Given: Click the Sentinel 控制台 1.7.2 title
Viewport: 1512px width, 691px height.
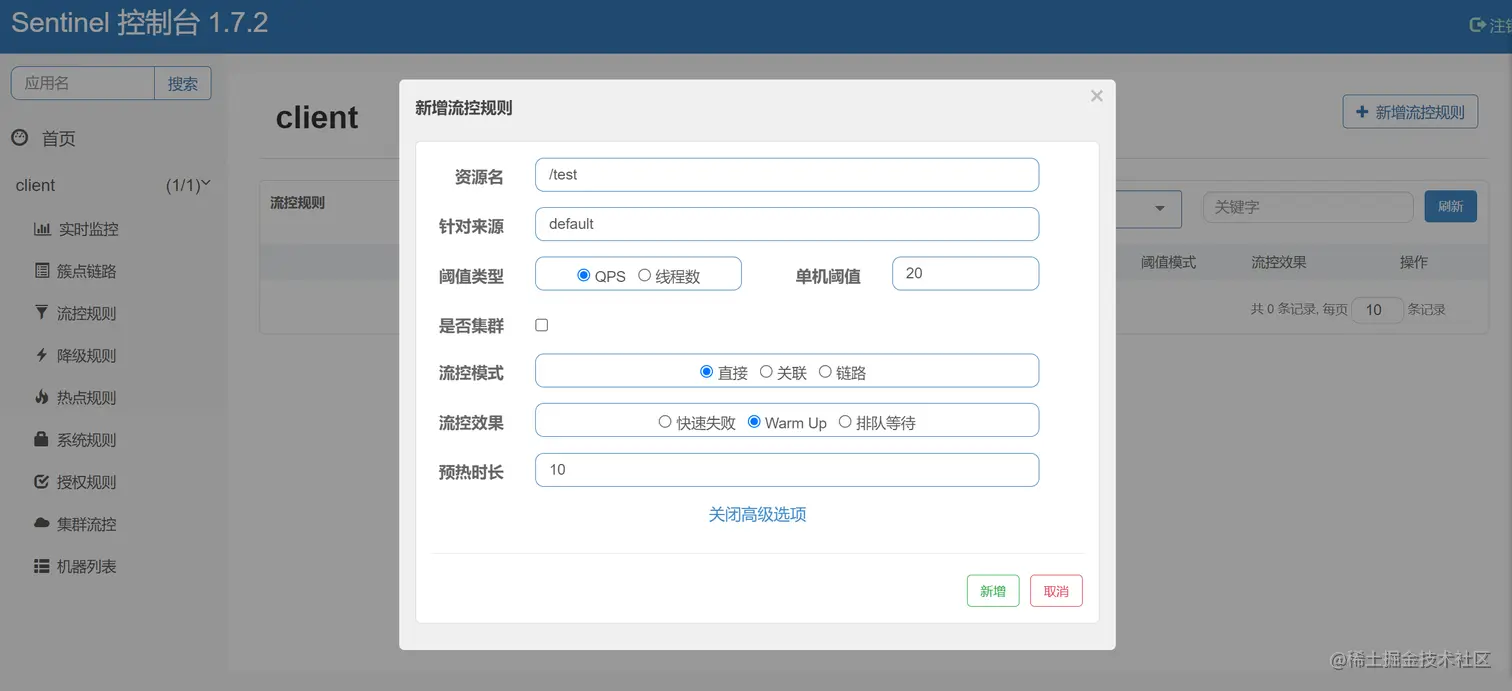Looking at the screenshot, I should [x=140, y=24].
